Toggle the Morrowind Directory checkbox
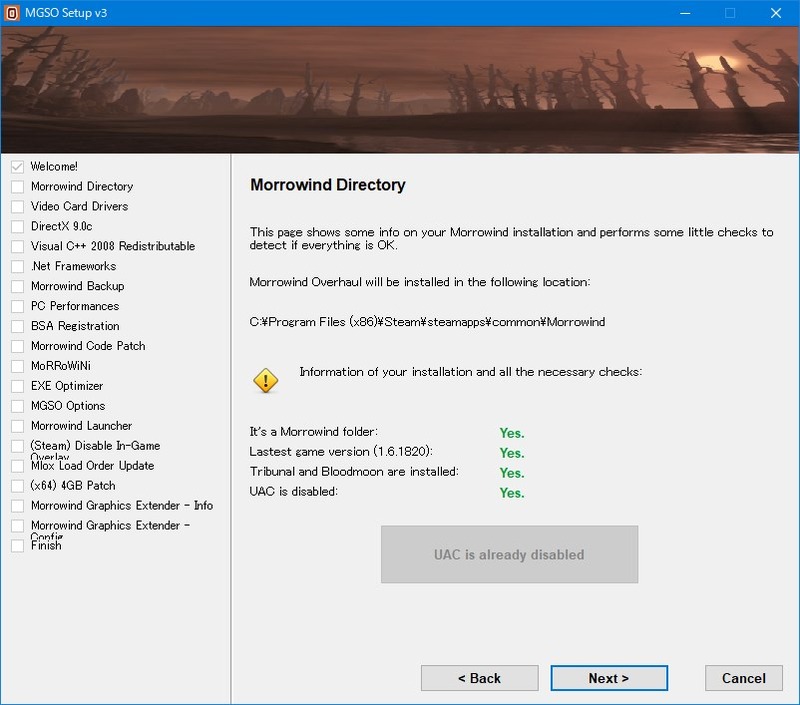800x705 pixels. (17, 187)
